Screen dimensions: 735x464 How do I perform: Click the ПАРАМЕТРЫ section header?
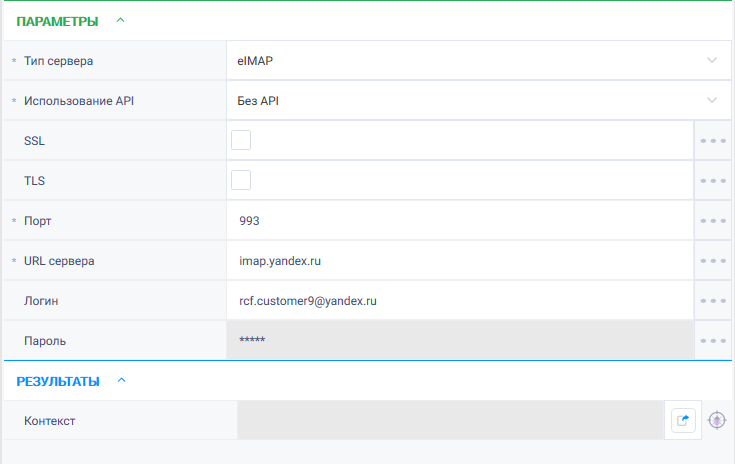coord(57,22)
